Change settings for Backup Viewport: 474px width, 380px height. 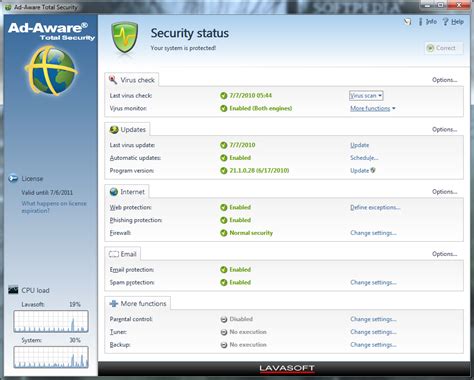point(373,345)
